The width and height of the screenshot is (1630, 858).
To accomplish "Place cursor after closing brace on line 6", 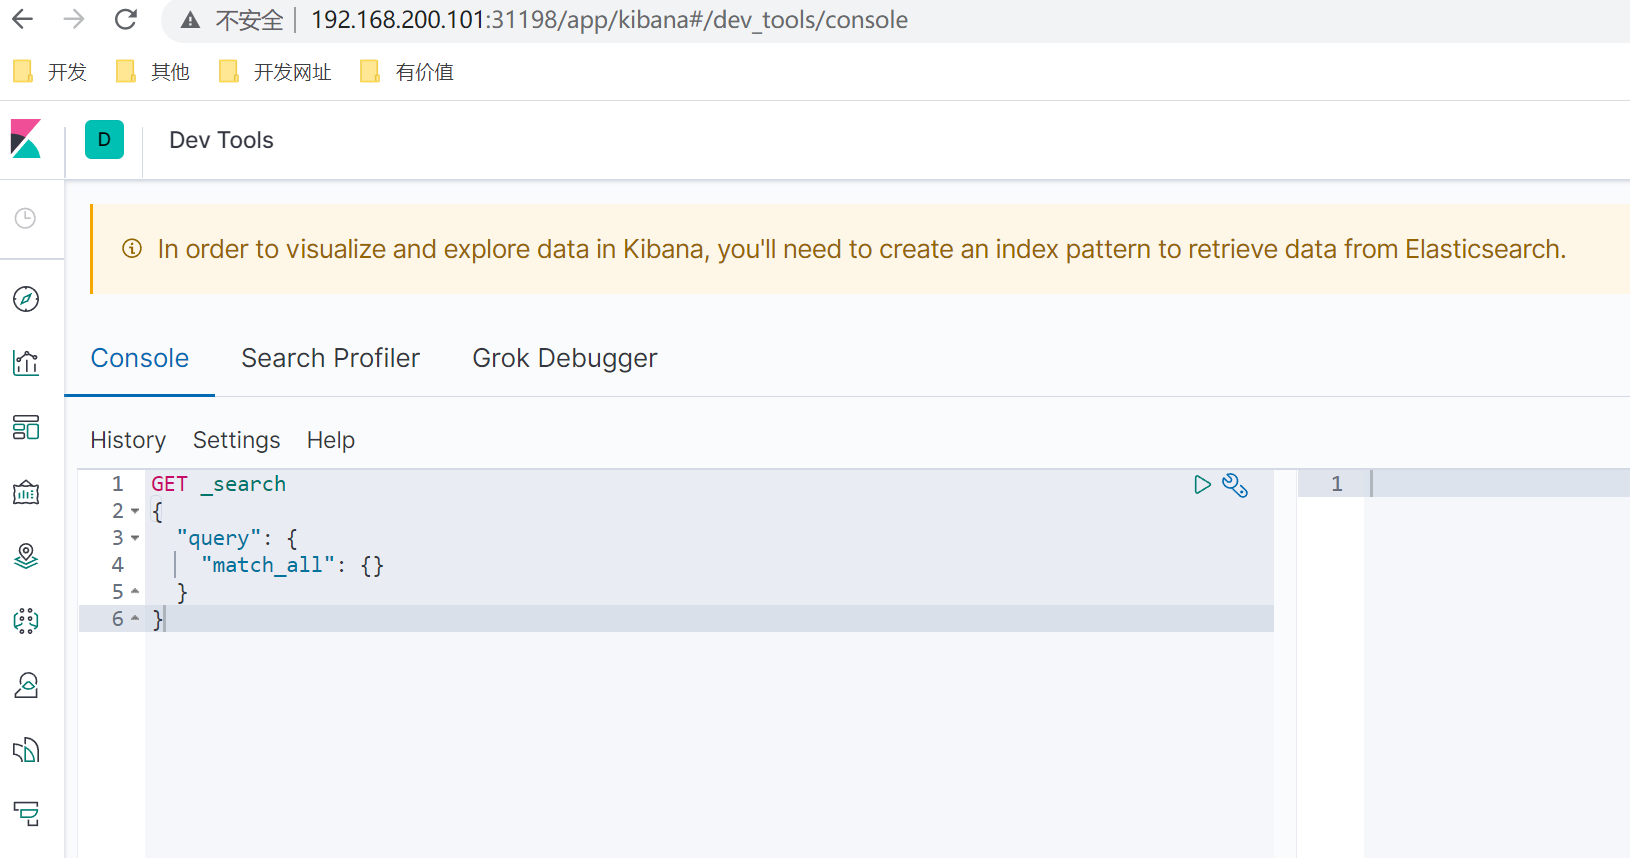I will (165, 619).
